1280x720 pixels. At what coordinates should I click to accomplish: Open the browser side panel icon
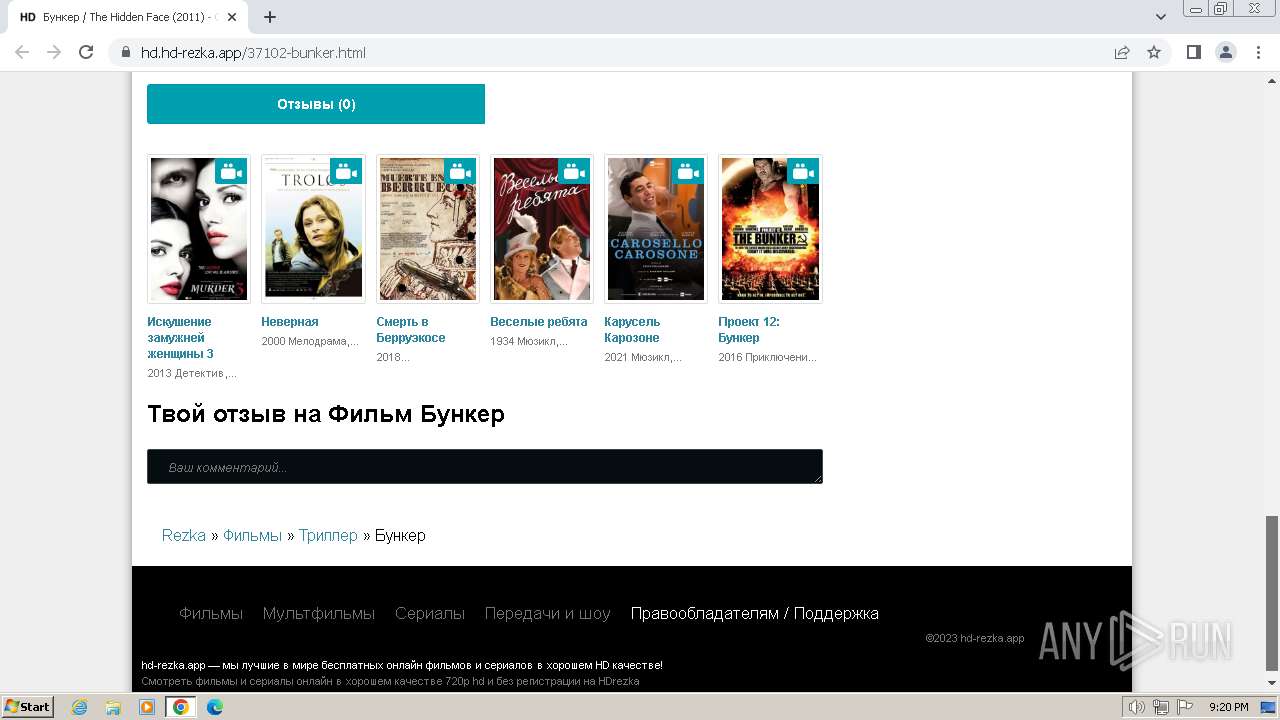click(1193, 52)
